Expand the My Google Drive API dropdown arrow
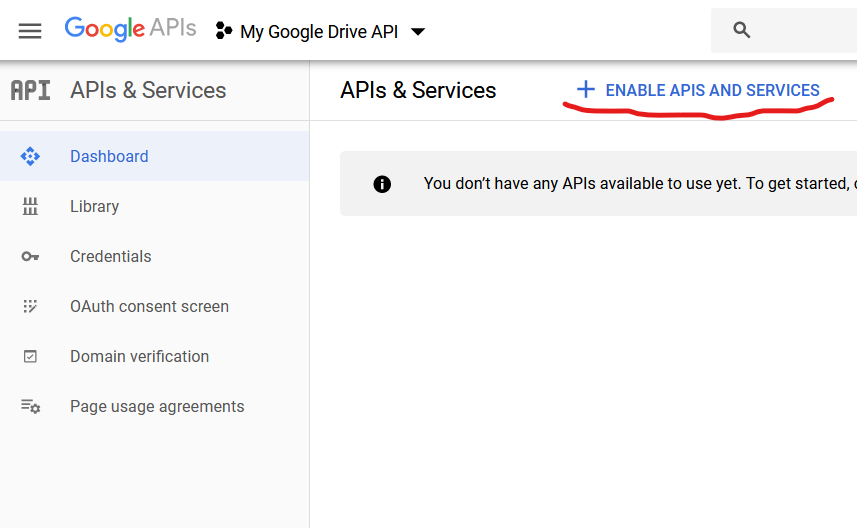The height and width of the screenshot is (528, 857). (418, 32)
